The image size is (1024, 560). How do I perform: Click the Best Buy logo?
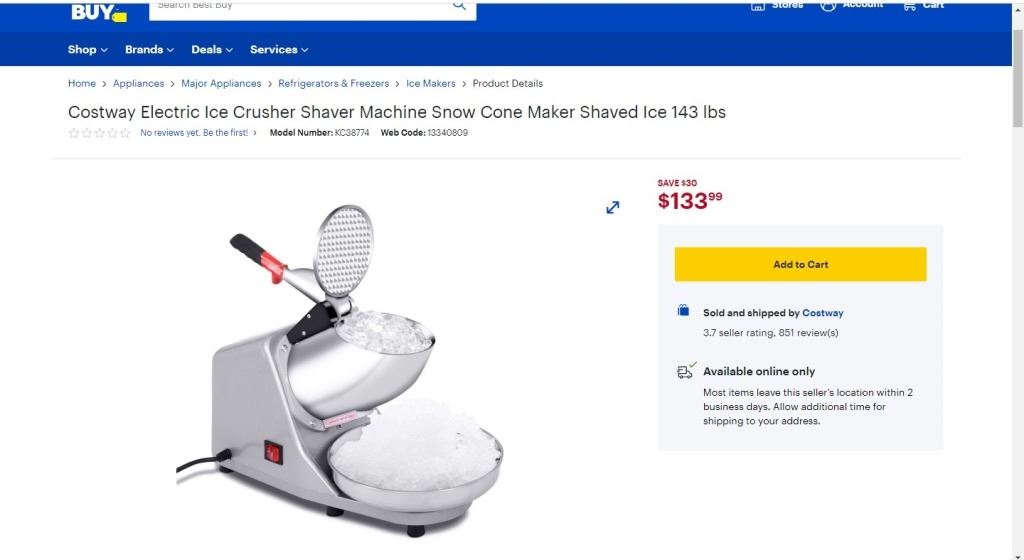(x=99, y=13)
